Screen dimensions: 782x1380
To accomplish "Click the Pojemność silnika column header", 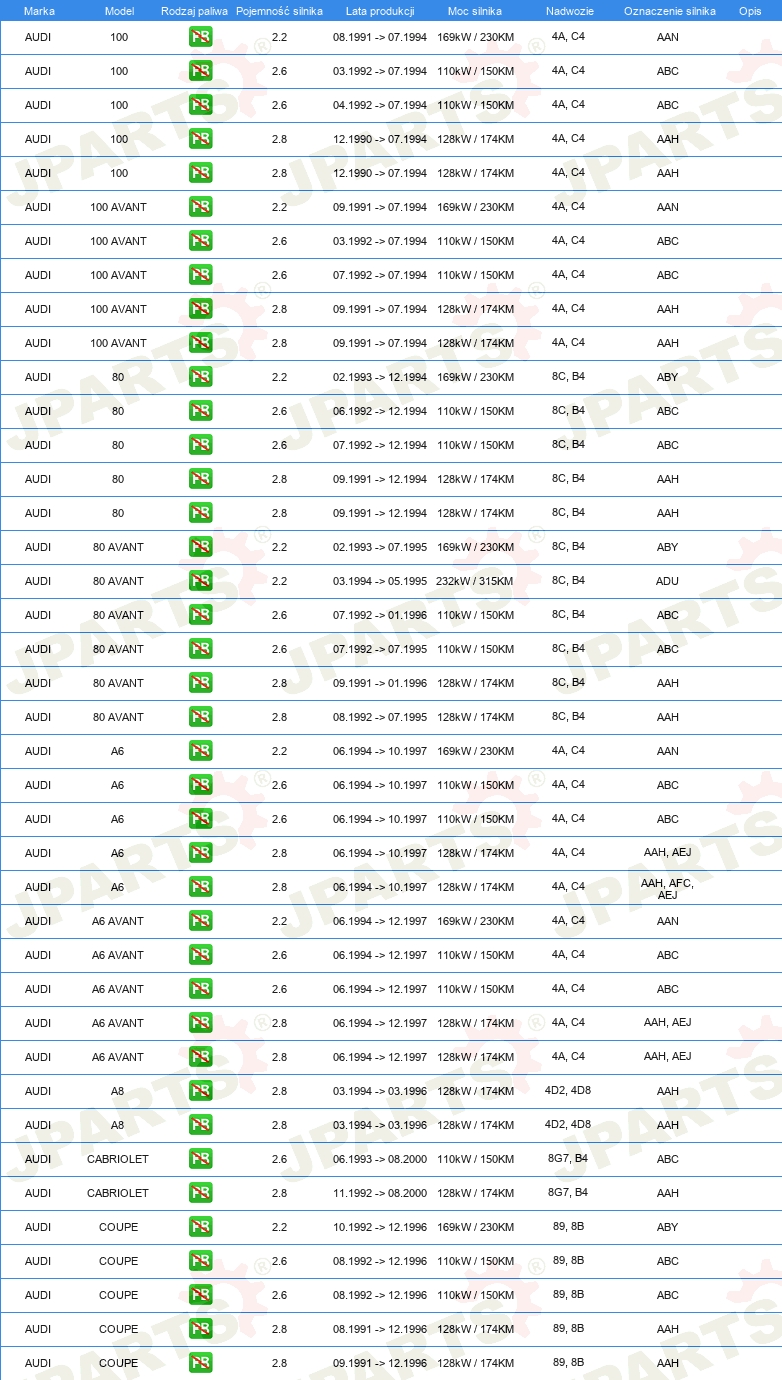I will pos(279,11).
